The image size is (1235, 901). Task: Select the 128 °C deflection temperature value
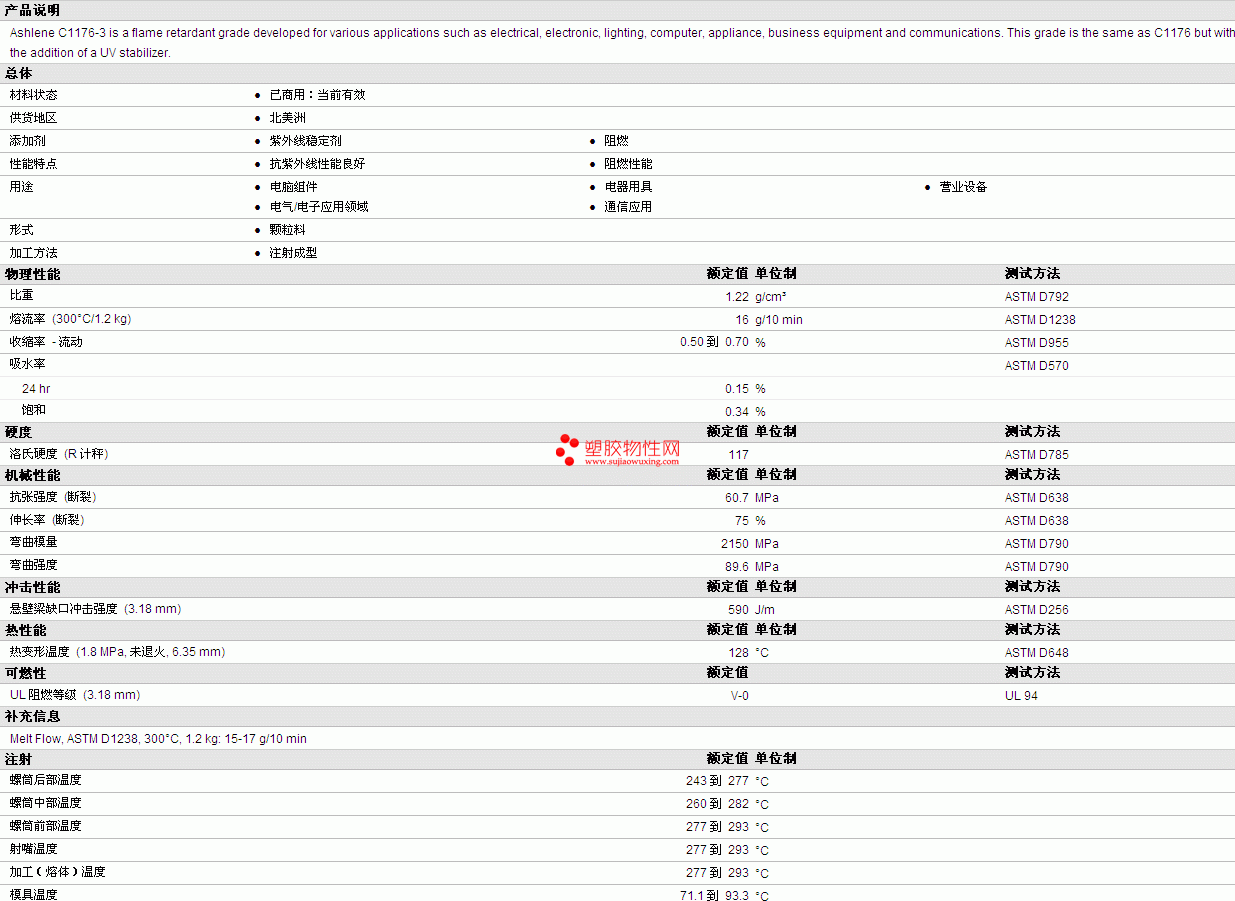tap(748, 653)
